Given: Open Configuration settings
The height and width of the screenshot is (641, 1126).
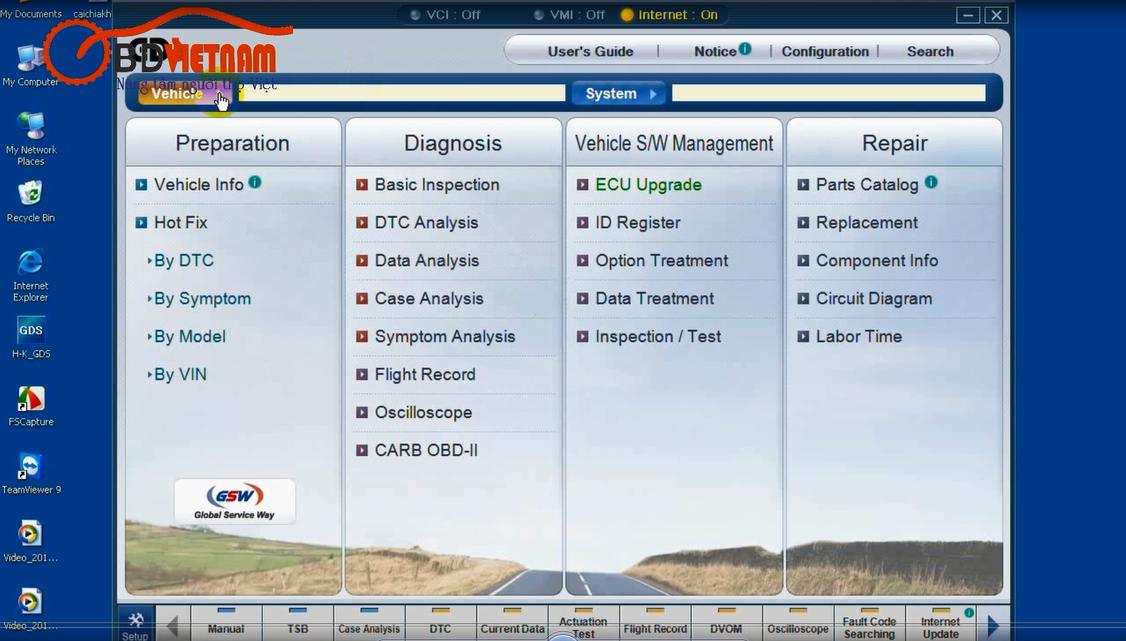Looking at the screenshot, I should pos(825,52).
